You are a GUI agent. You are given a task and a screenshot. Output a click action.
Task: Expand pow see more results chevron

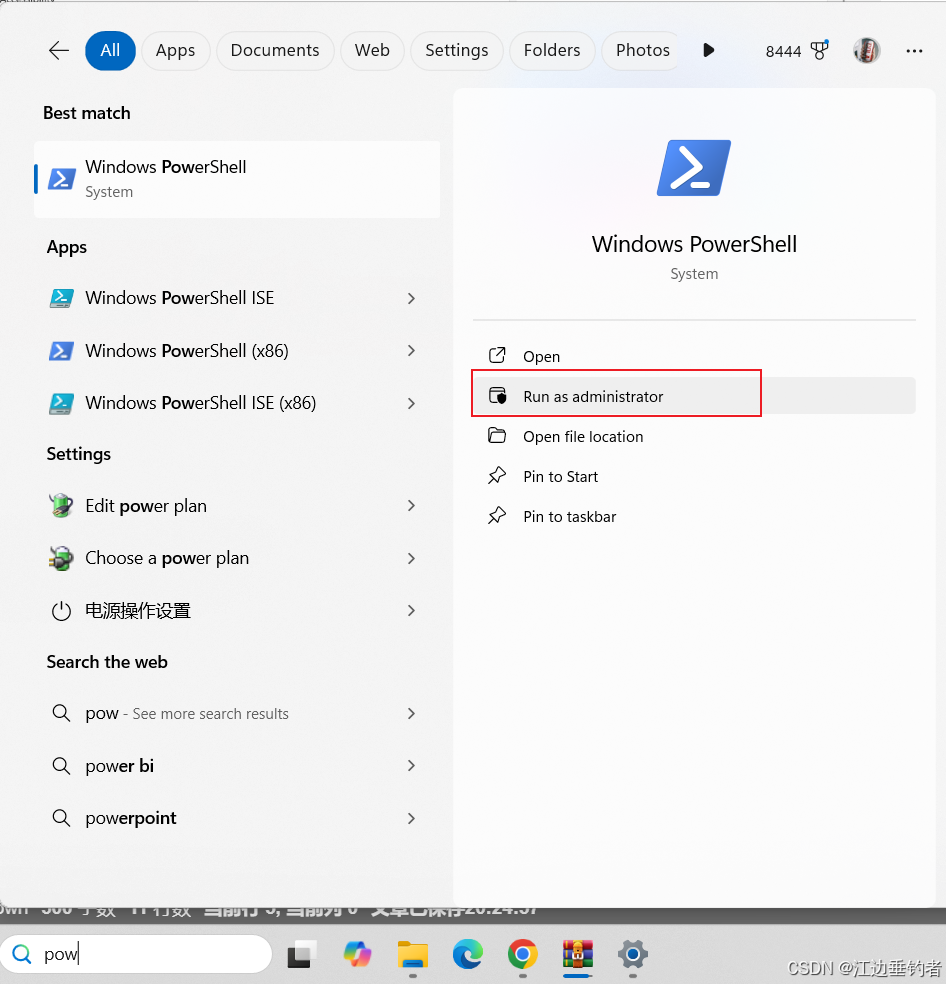[411, 713]
